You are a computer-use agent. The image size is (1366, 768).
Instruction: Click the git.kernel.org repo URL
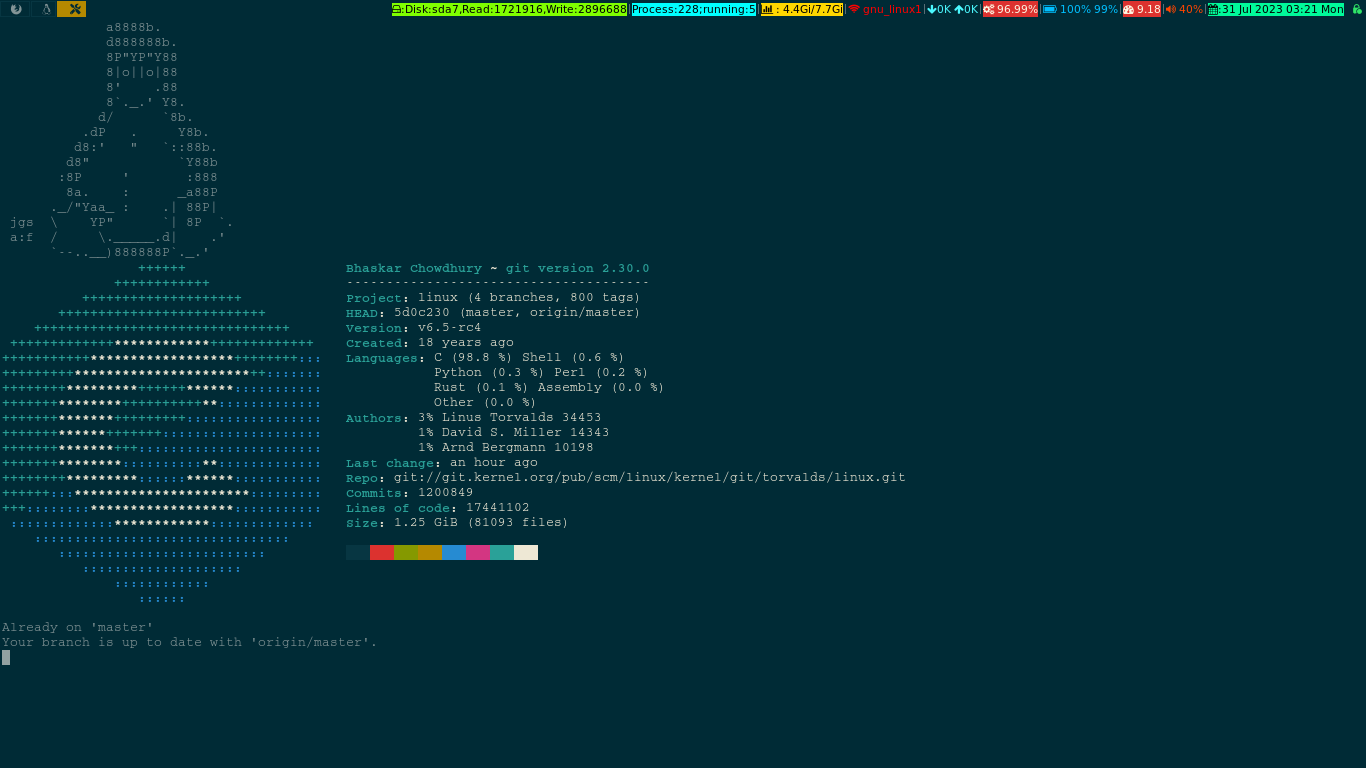[649, 478]
